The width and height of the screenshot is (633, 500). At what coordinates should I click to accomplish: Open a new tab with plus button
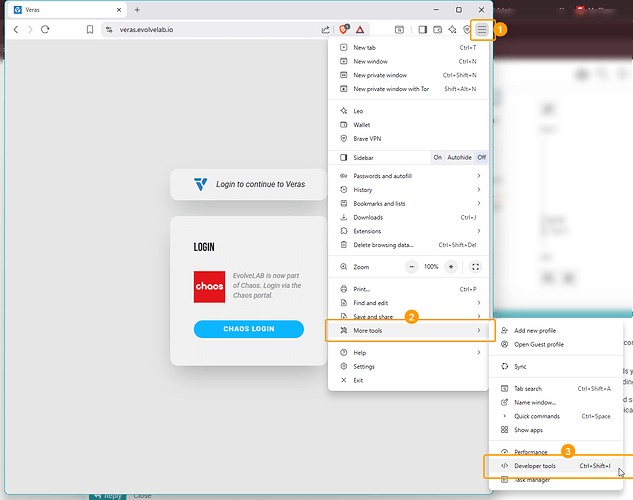137,10
